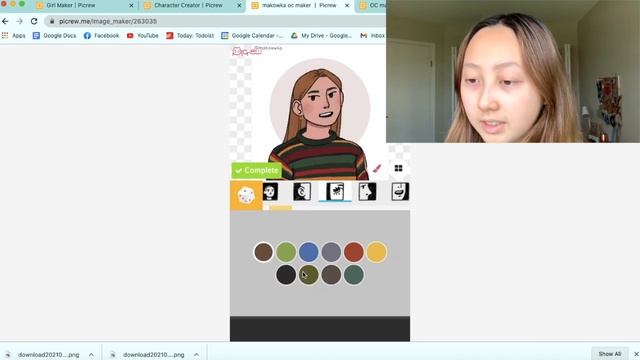This screenshot has width=640, height=360.
Task: Open the Google Docs bookmark
Action: tap(54, 36)
